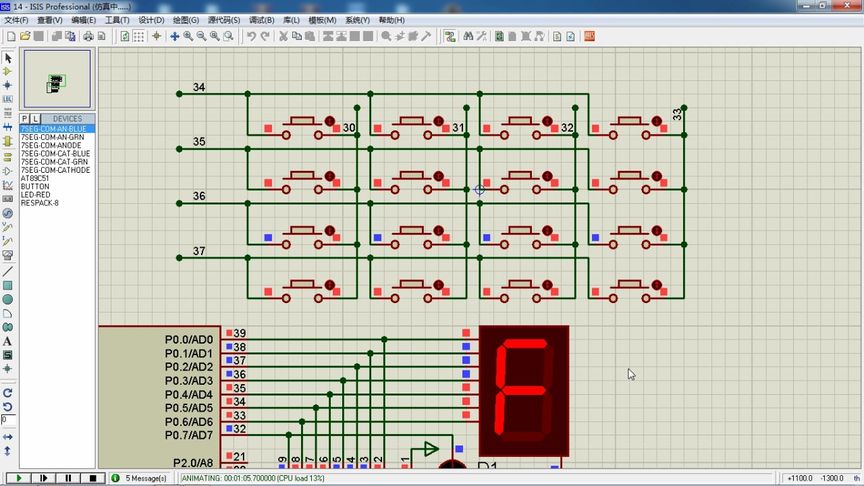
Task: Toggle the grid display icon
Action: click(139, 36)
